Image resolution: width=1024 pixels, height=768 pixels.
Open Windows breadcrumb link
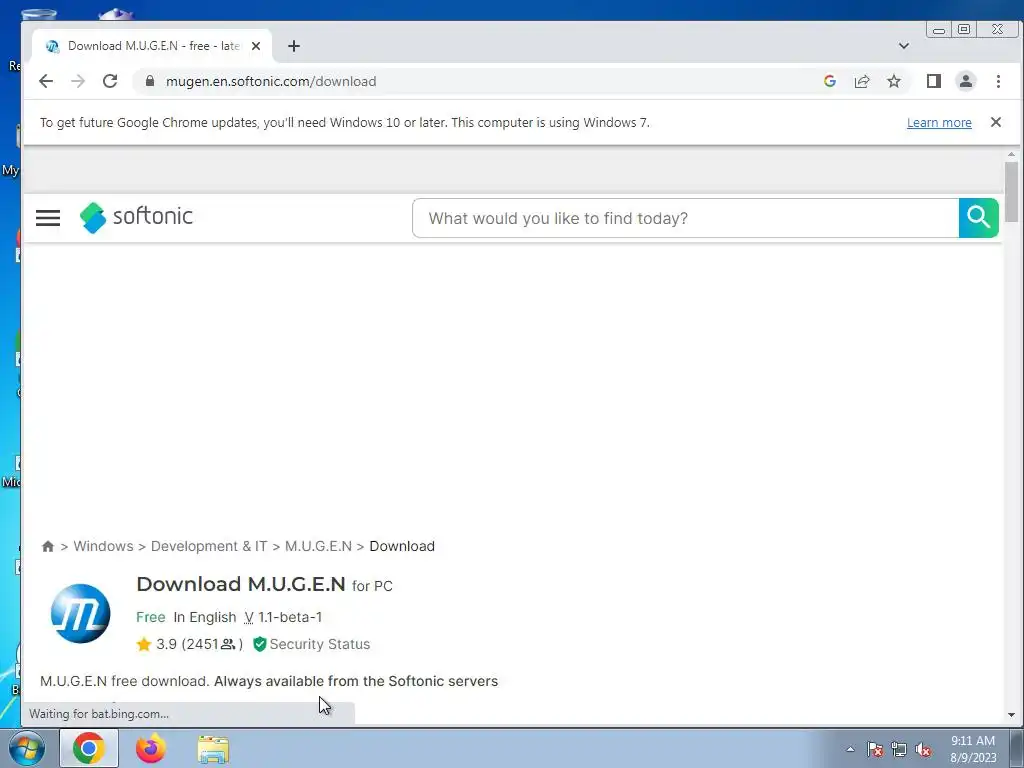tap(103, 546)
